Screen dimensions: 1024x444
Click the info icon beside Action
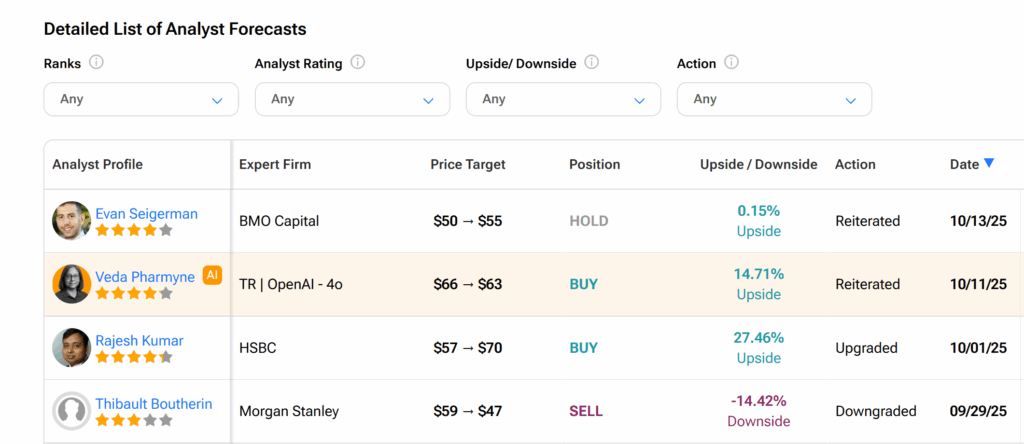tap(731, 62)
